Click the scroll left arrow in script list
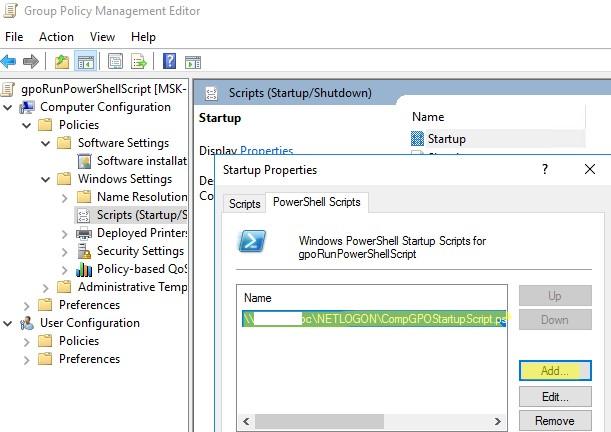The width and height of the screenshot is (611, 432). coord(246,421)
